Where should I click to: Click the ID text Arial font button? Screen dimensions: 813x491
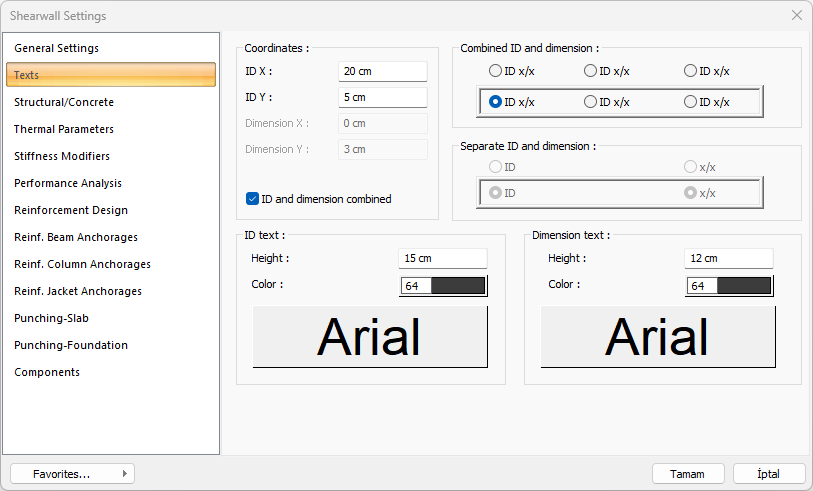click(370, 337)
